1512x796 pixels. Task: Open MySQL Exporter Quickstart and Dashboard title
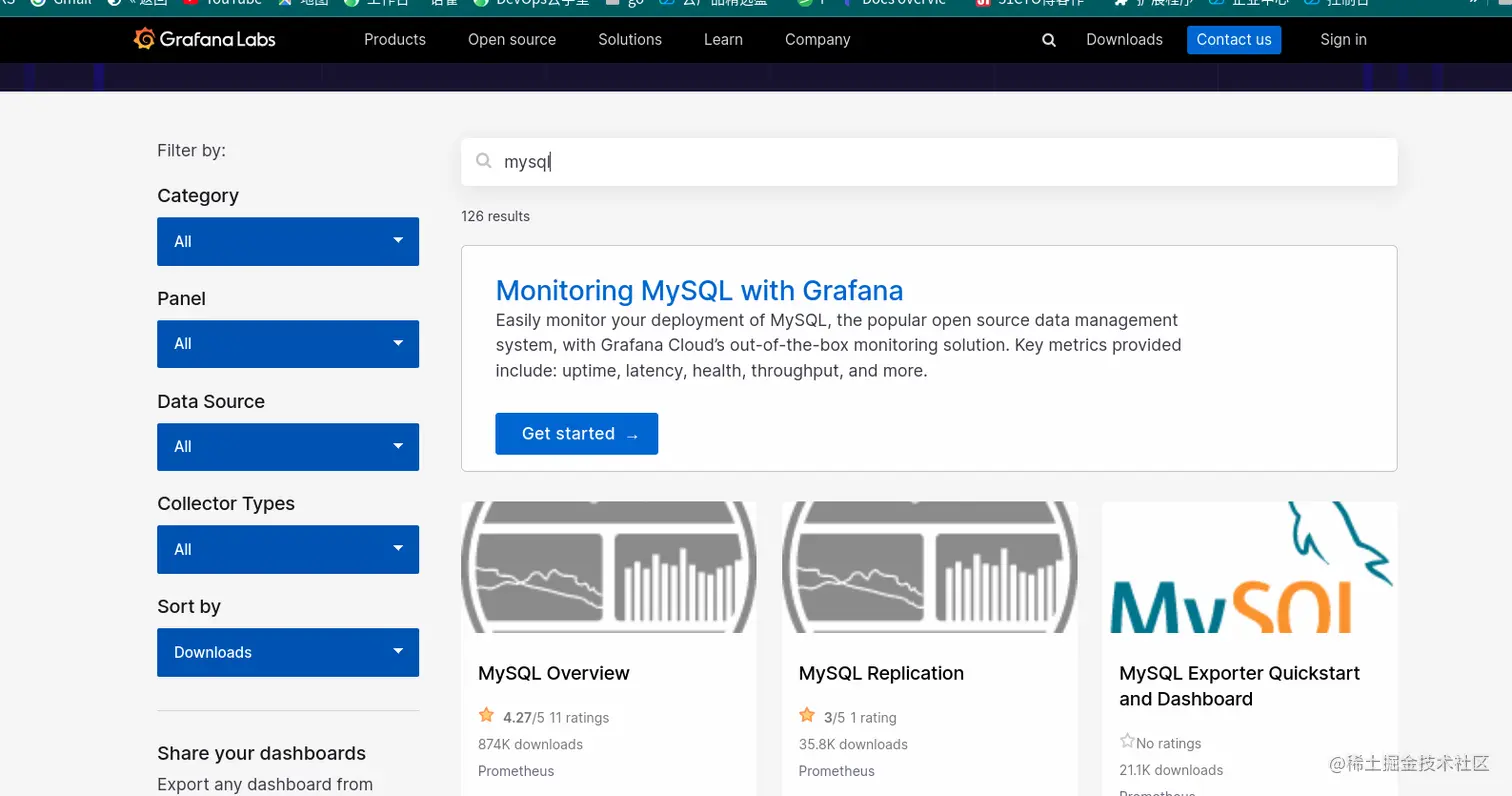[1239, 686]
